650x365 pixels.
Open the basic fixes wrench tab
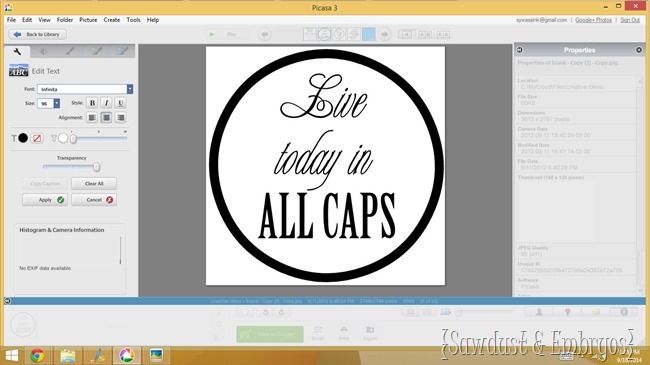17,51
